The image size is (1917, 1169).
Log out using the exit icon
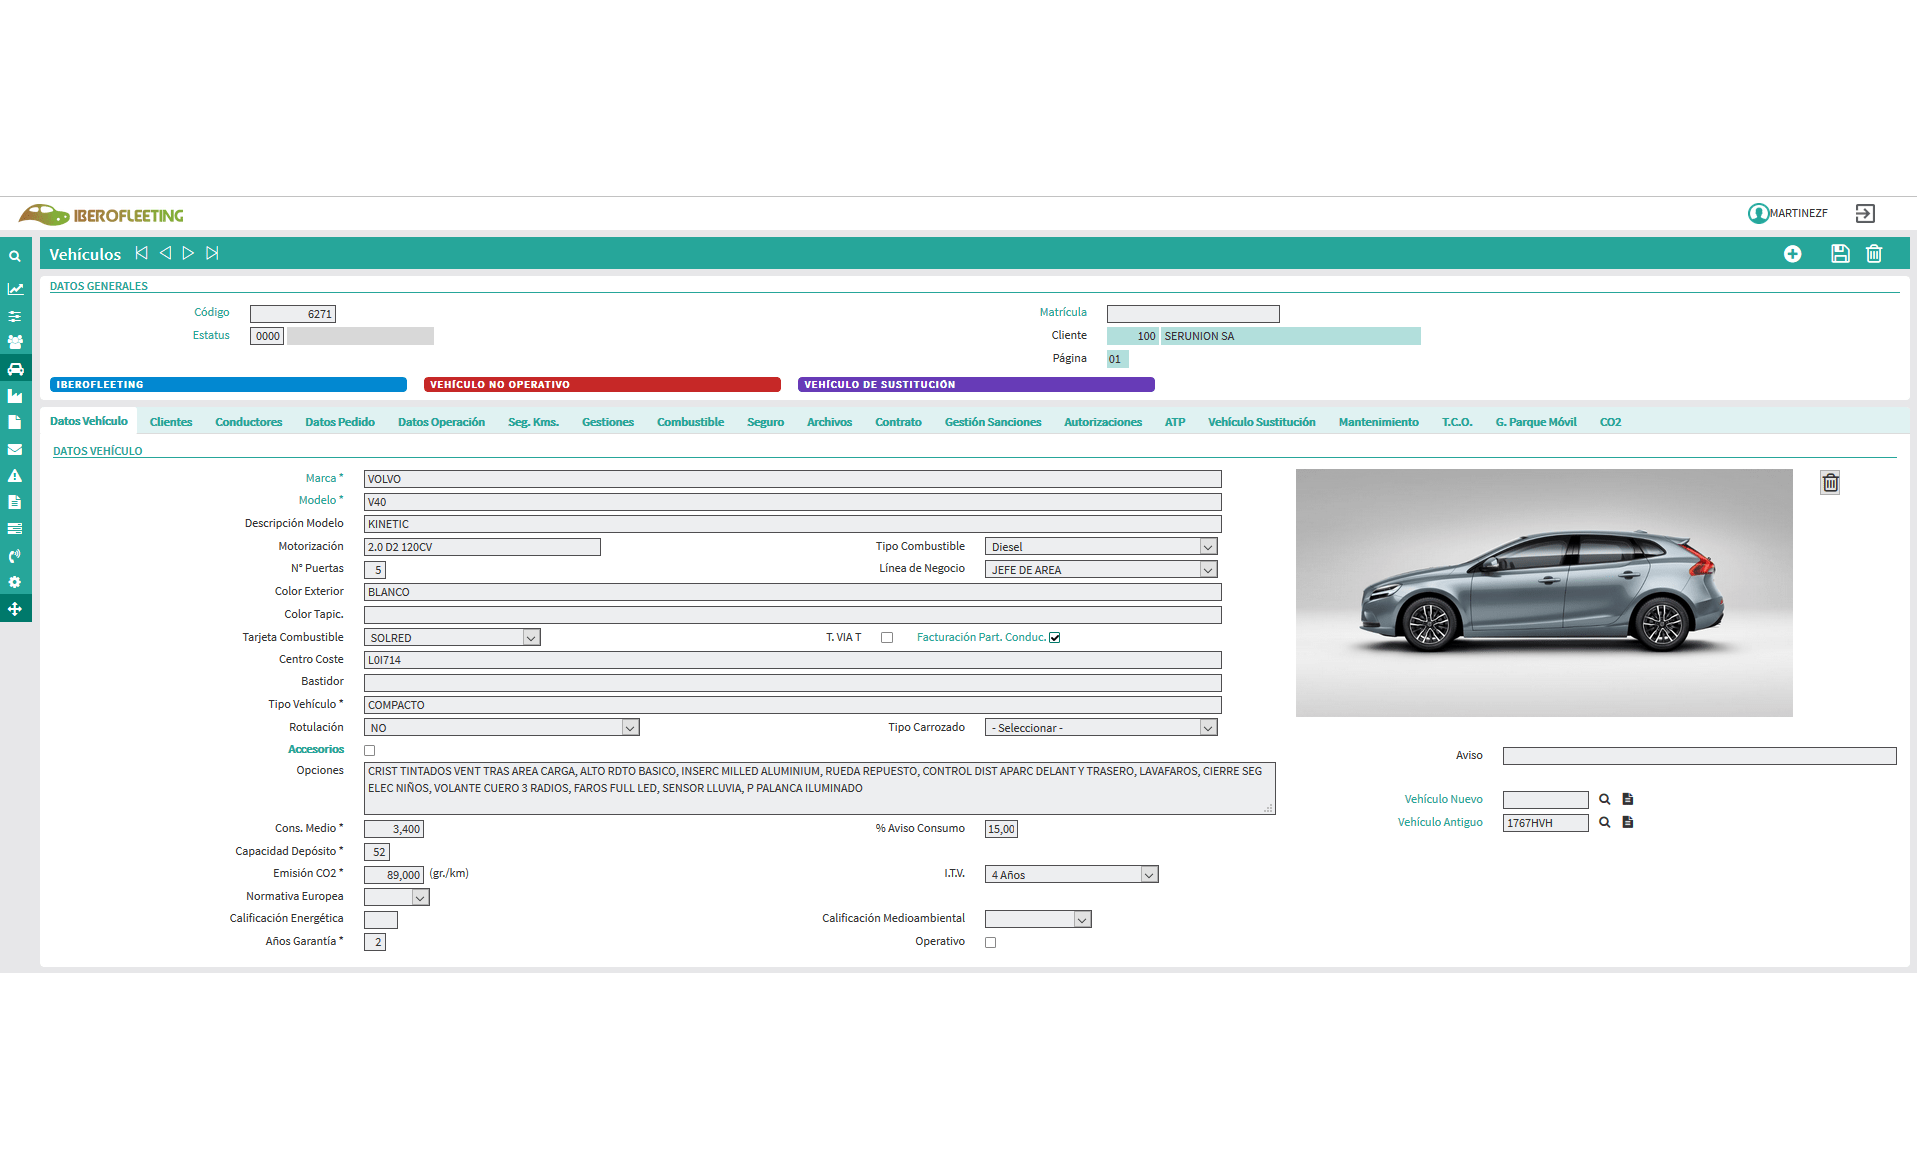(x=1865, y=213)
